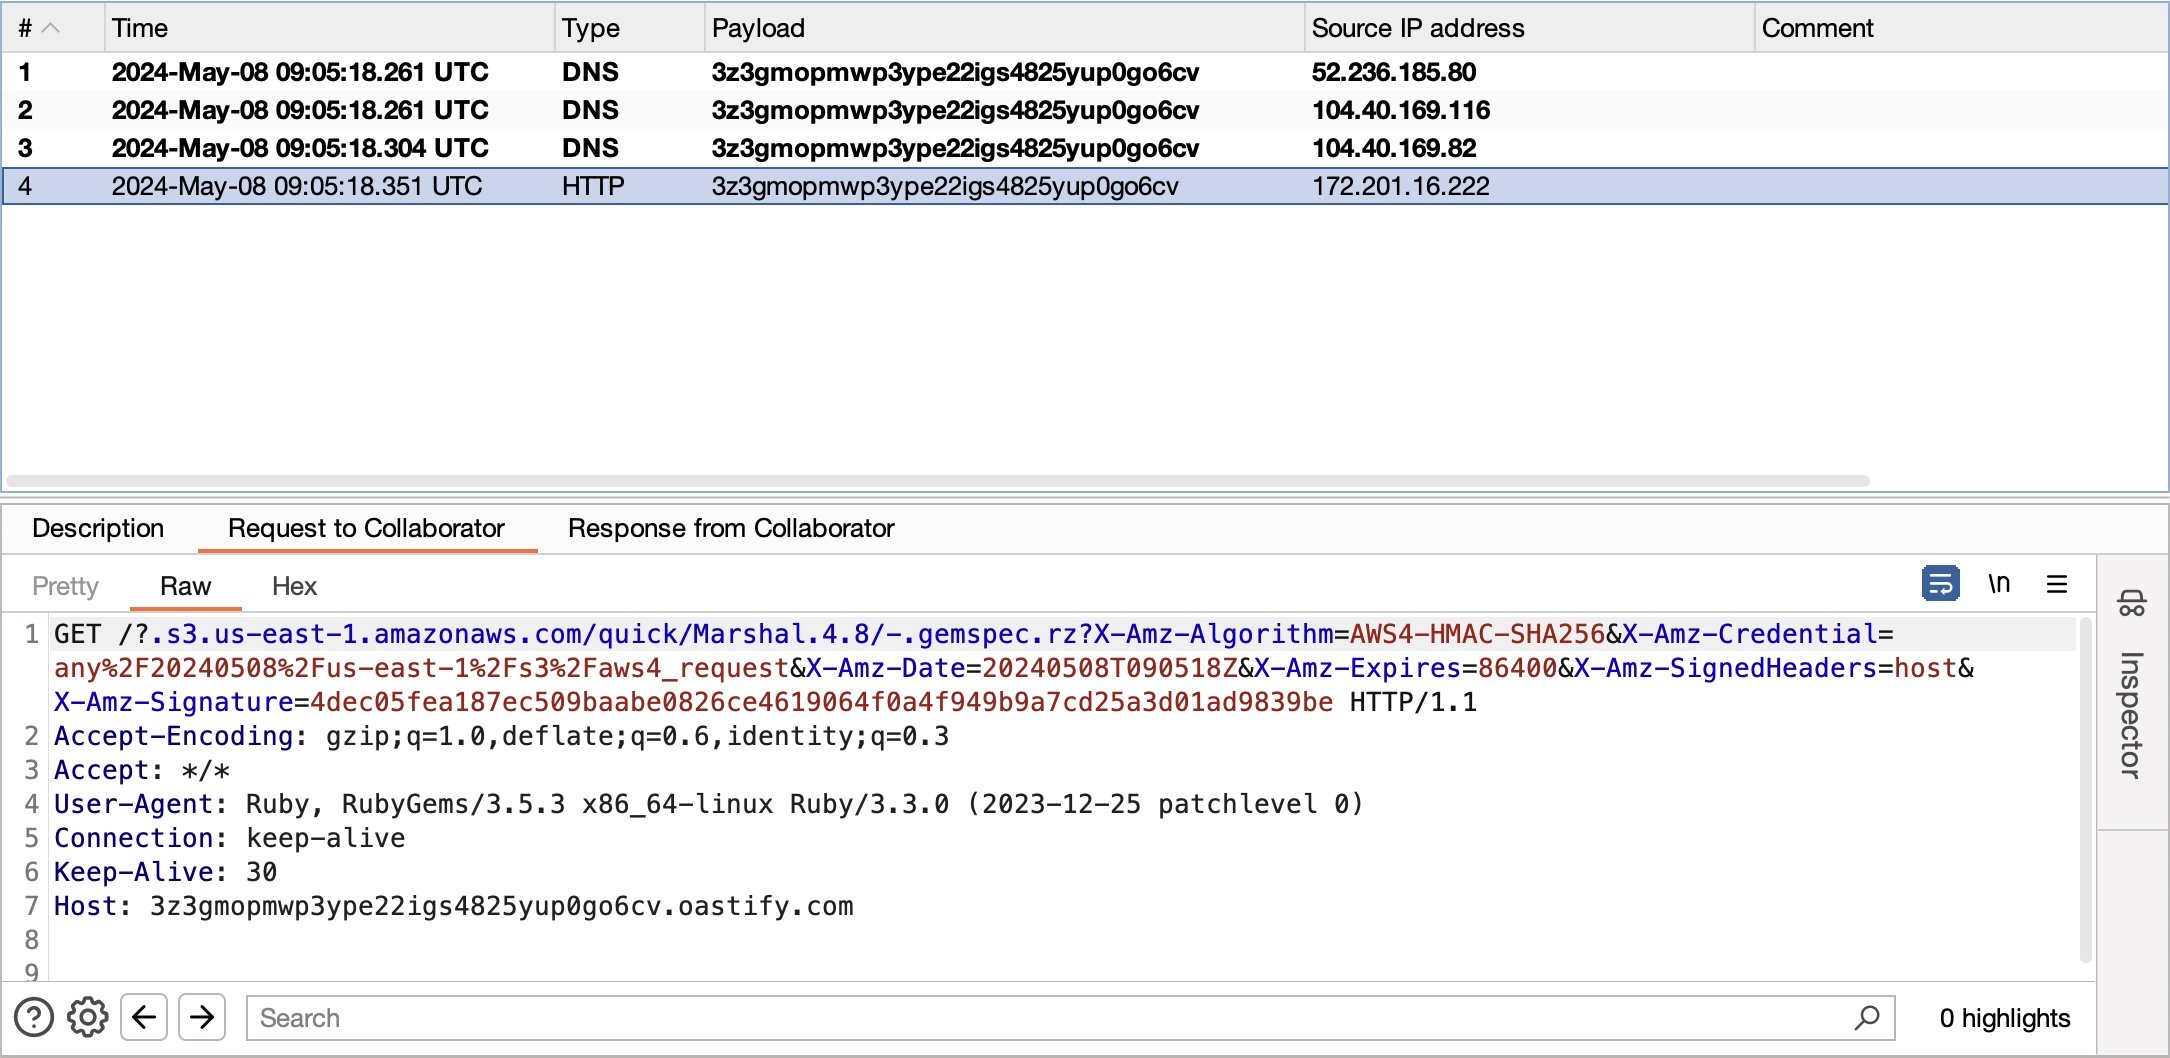Open search settings gear icon

[x=88, y=1018]
